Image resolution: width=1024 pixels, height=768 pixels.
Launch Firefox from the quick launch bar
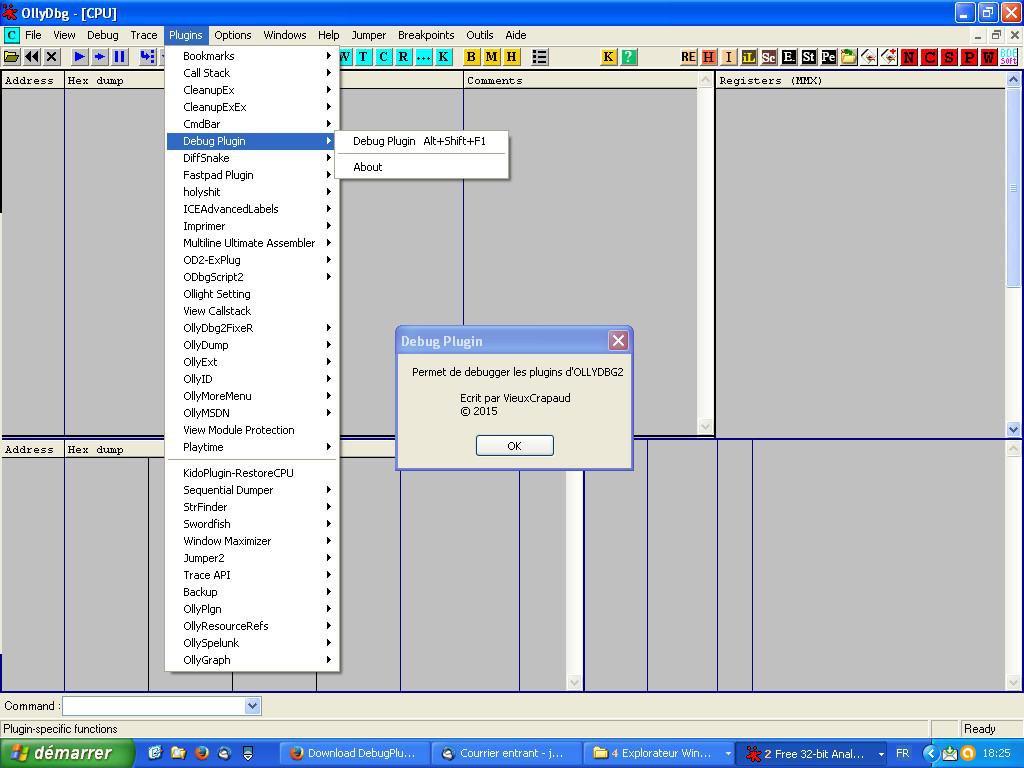[202, 752]
